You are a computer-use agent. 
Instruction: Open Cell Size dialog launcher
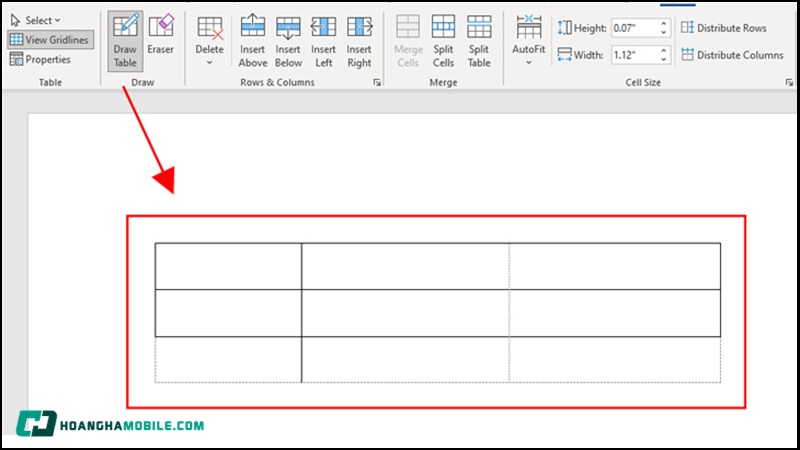click(x=789, y=82)
